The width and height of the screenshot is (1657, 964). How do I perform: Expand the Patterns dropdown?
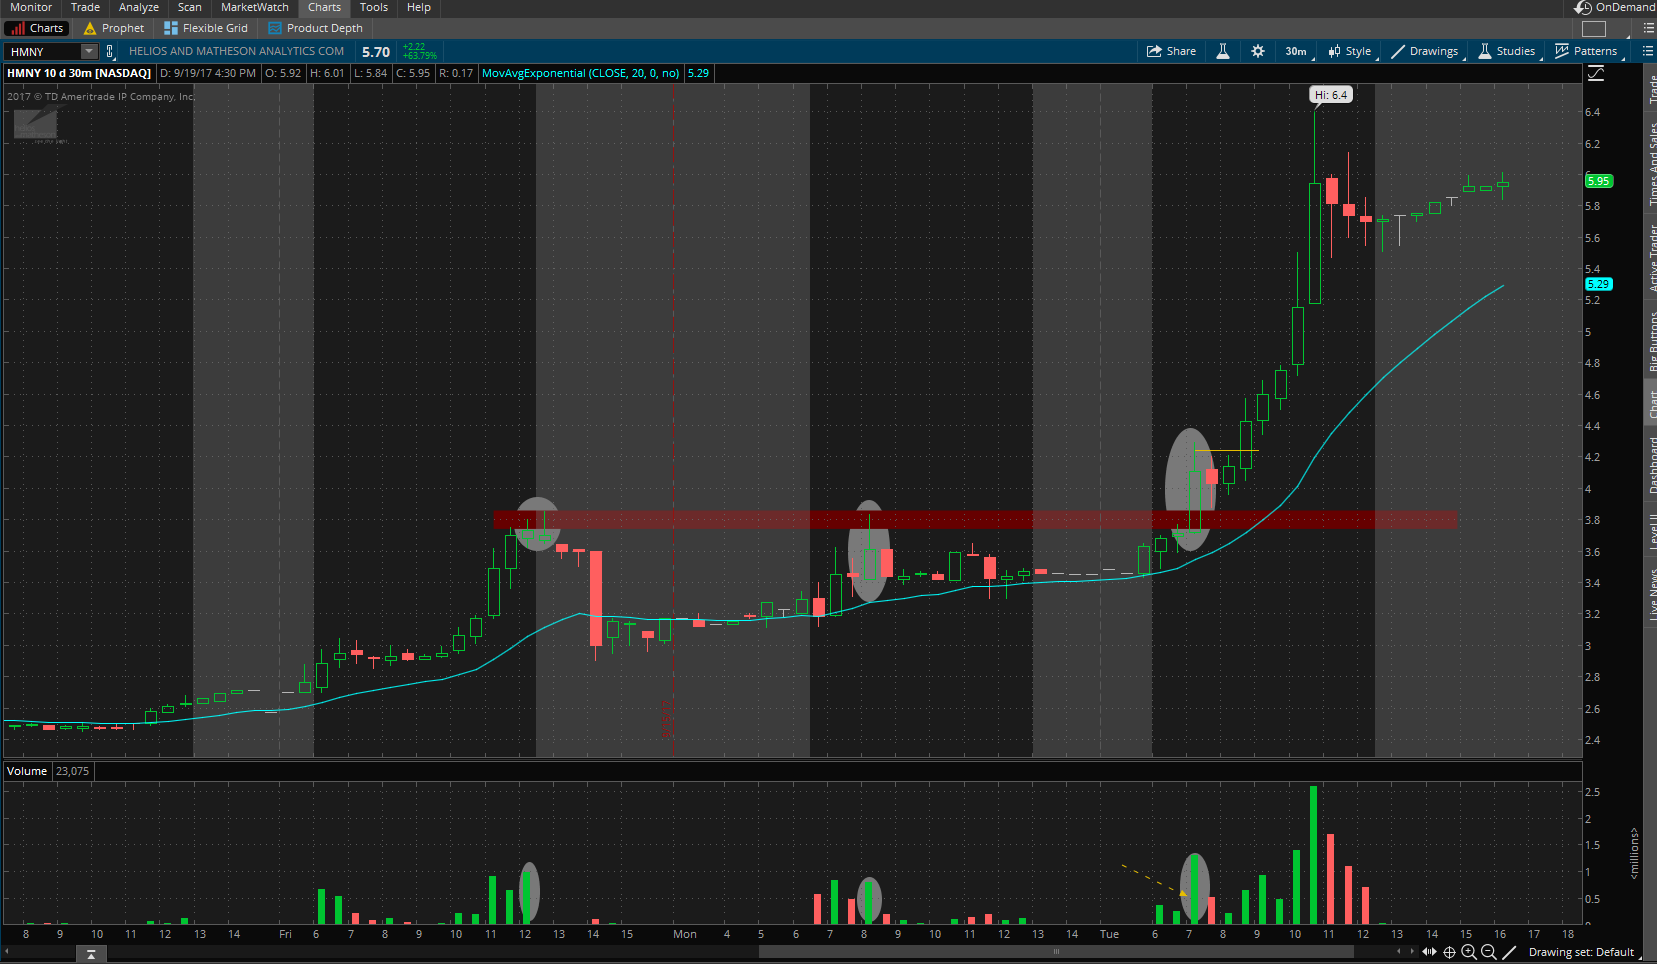click(1587, 51)
